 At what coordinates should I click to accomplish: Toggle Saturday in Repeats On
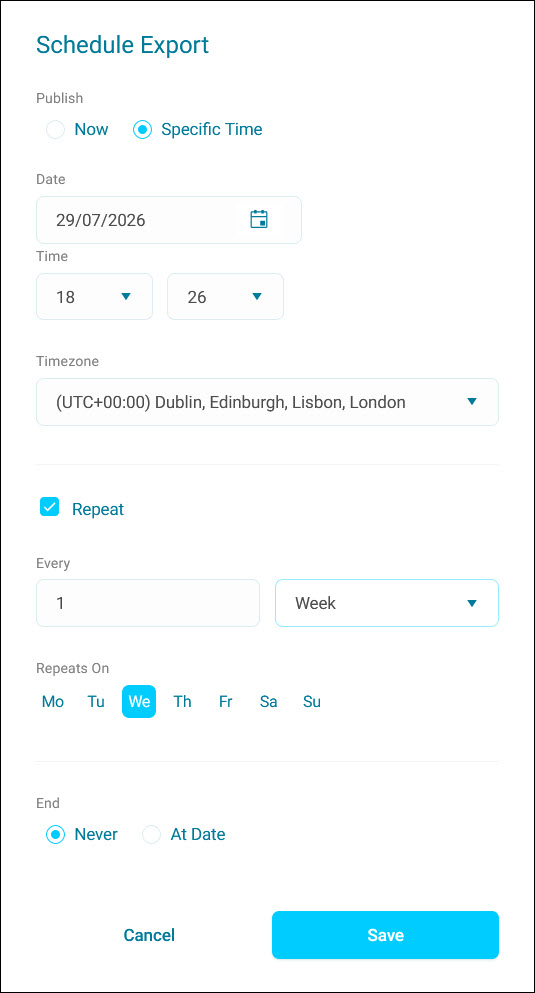coord(268,702)
